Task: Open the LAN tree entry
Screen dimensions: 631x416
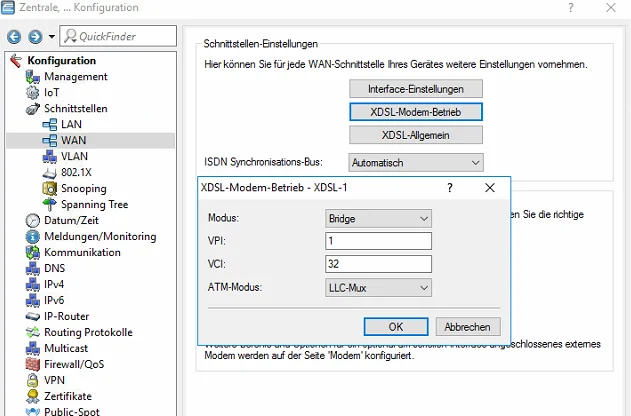Action: tap(71, 124)
